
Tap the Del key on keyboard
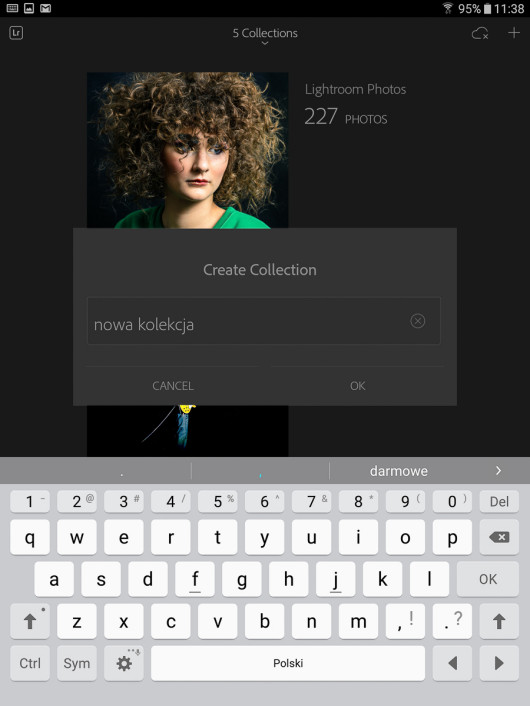(499, 502)
